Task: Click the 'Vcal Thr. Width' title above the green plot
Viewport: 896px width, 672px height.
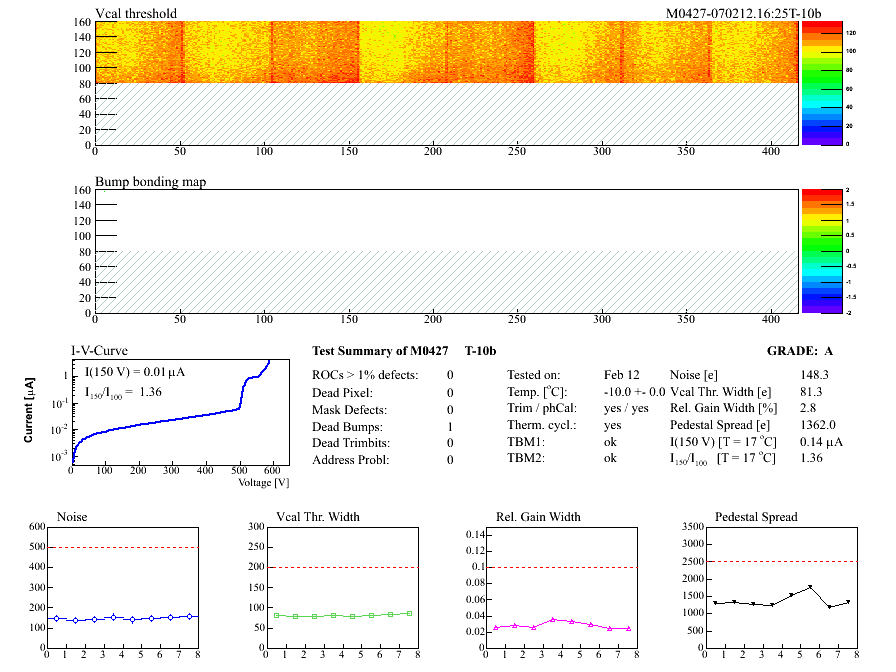Action: coord(318,517)
